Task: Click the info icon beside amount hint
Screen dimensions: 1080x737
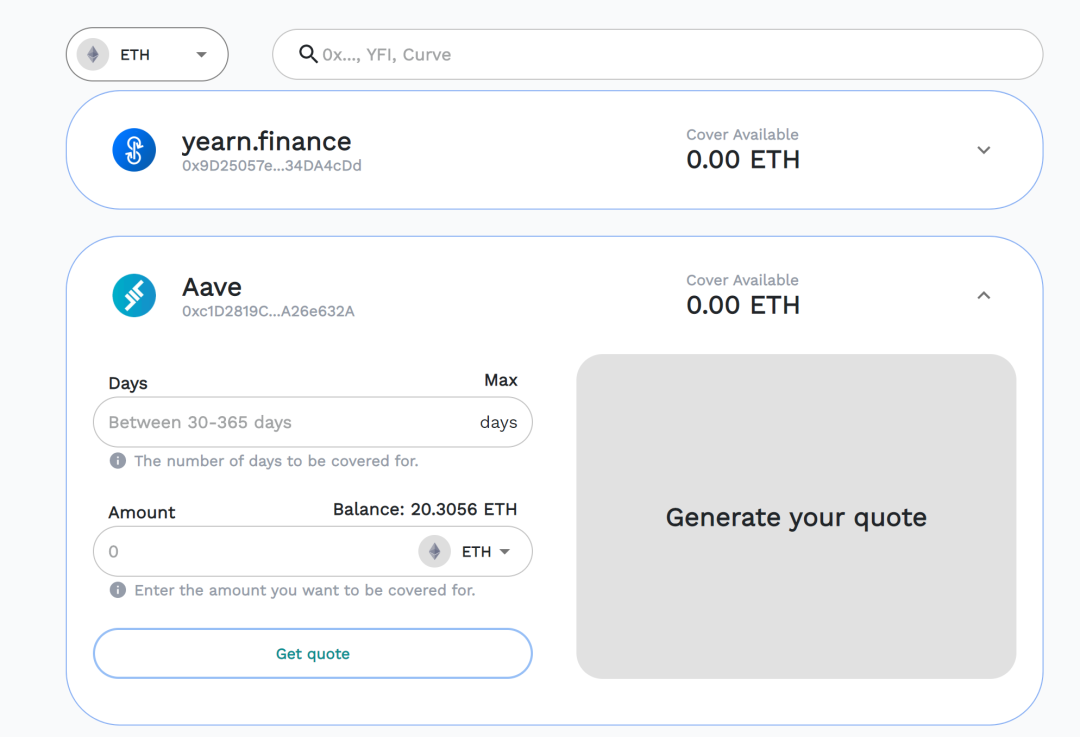Action: [x=118, y=590]
